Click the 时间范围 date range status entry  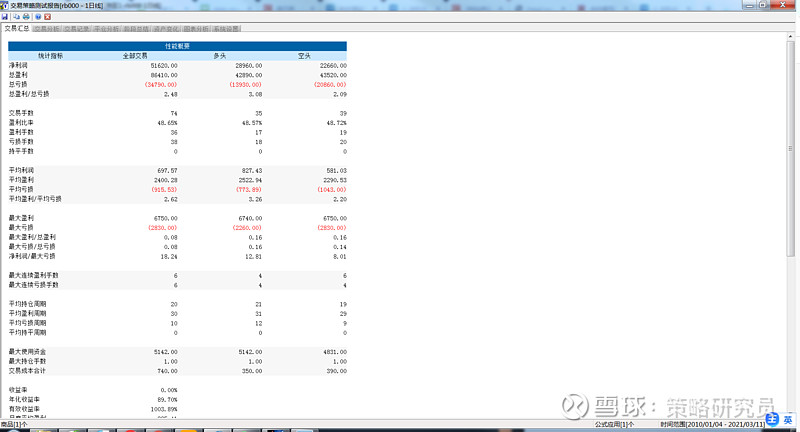(713, 424)
